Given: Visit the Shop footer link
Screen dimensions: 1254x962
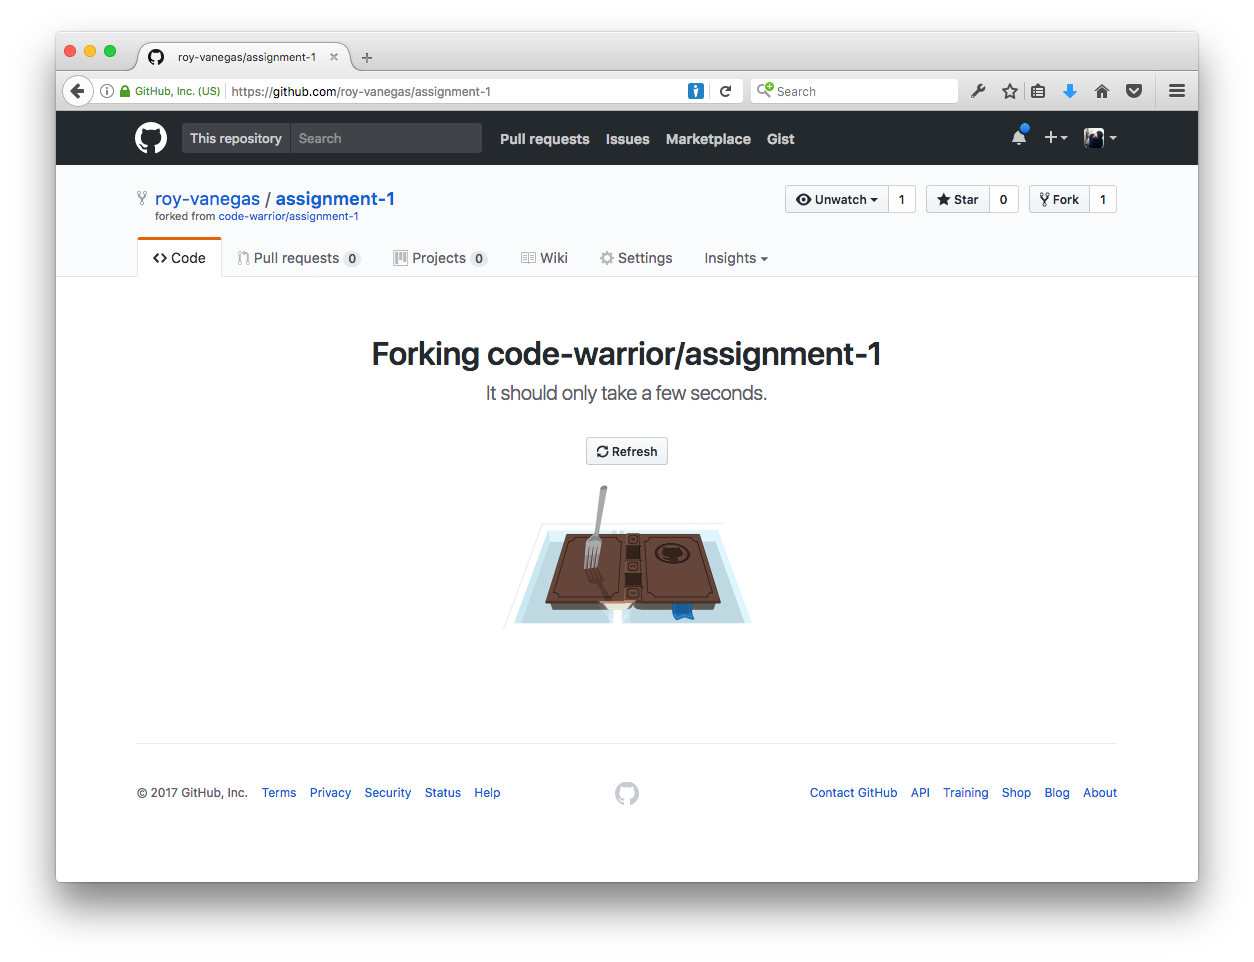Looking at the screenshot, I should click(x=1016, y=793).
